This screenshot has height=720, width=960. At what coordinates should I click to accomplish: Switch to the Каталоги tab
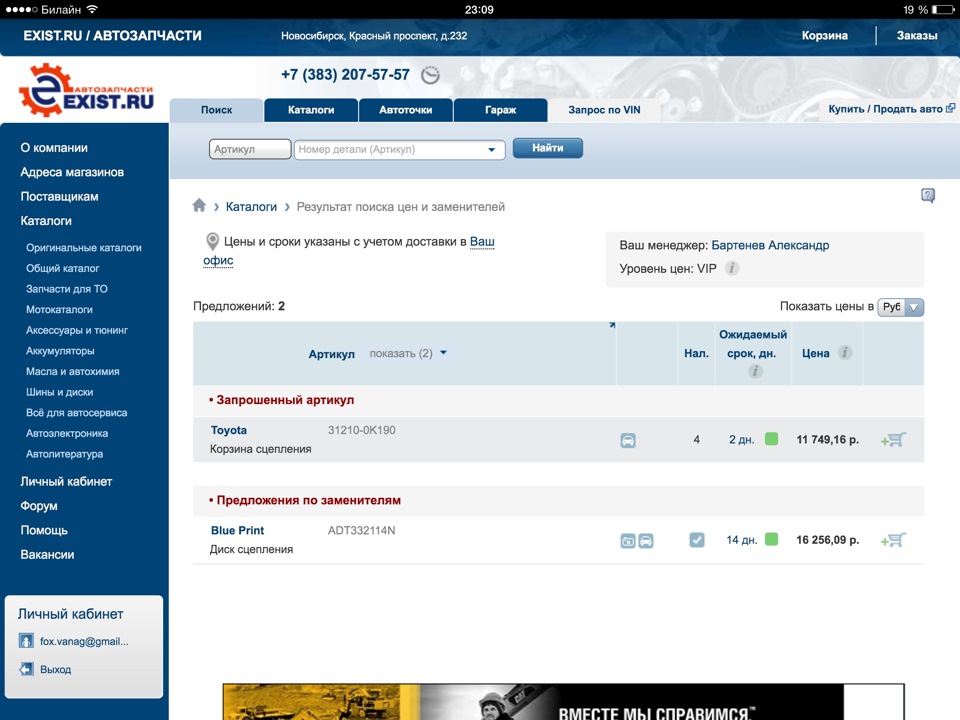tap(311, 110)
